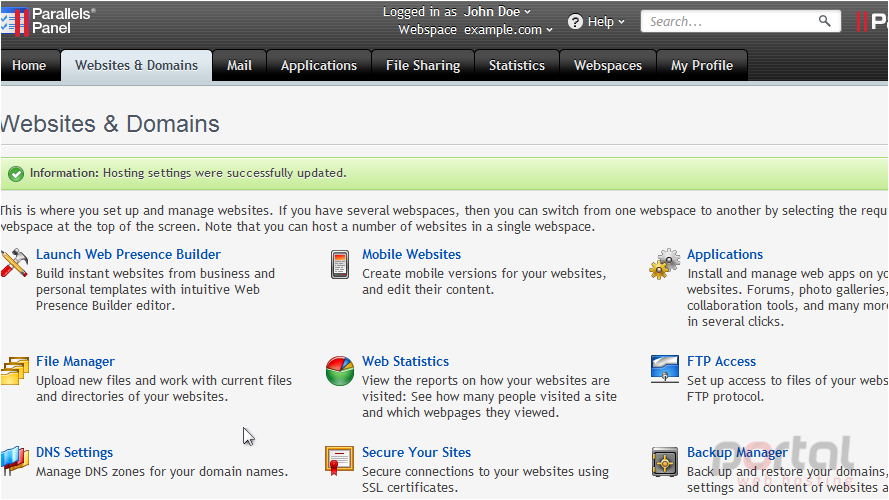Open the Webspaces tab
The height and width of the screenshot is (500, 889).
pyautogui.click(x=608, y=65)
